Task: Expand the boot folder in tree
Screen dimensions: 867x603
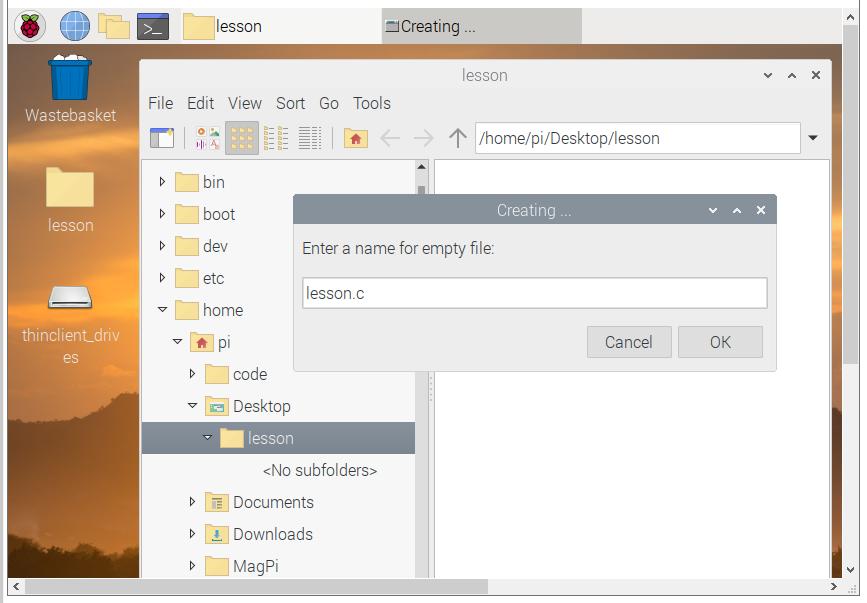Action: point(162,213)
